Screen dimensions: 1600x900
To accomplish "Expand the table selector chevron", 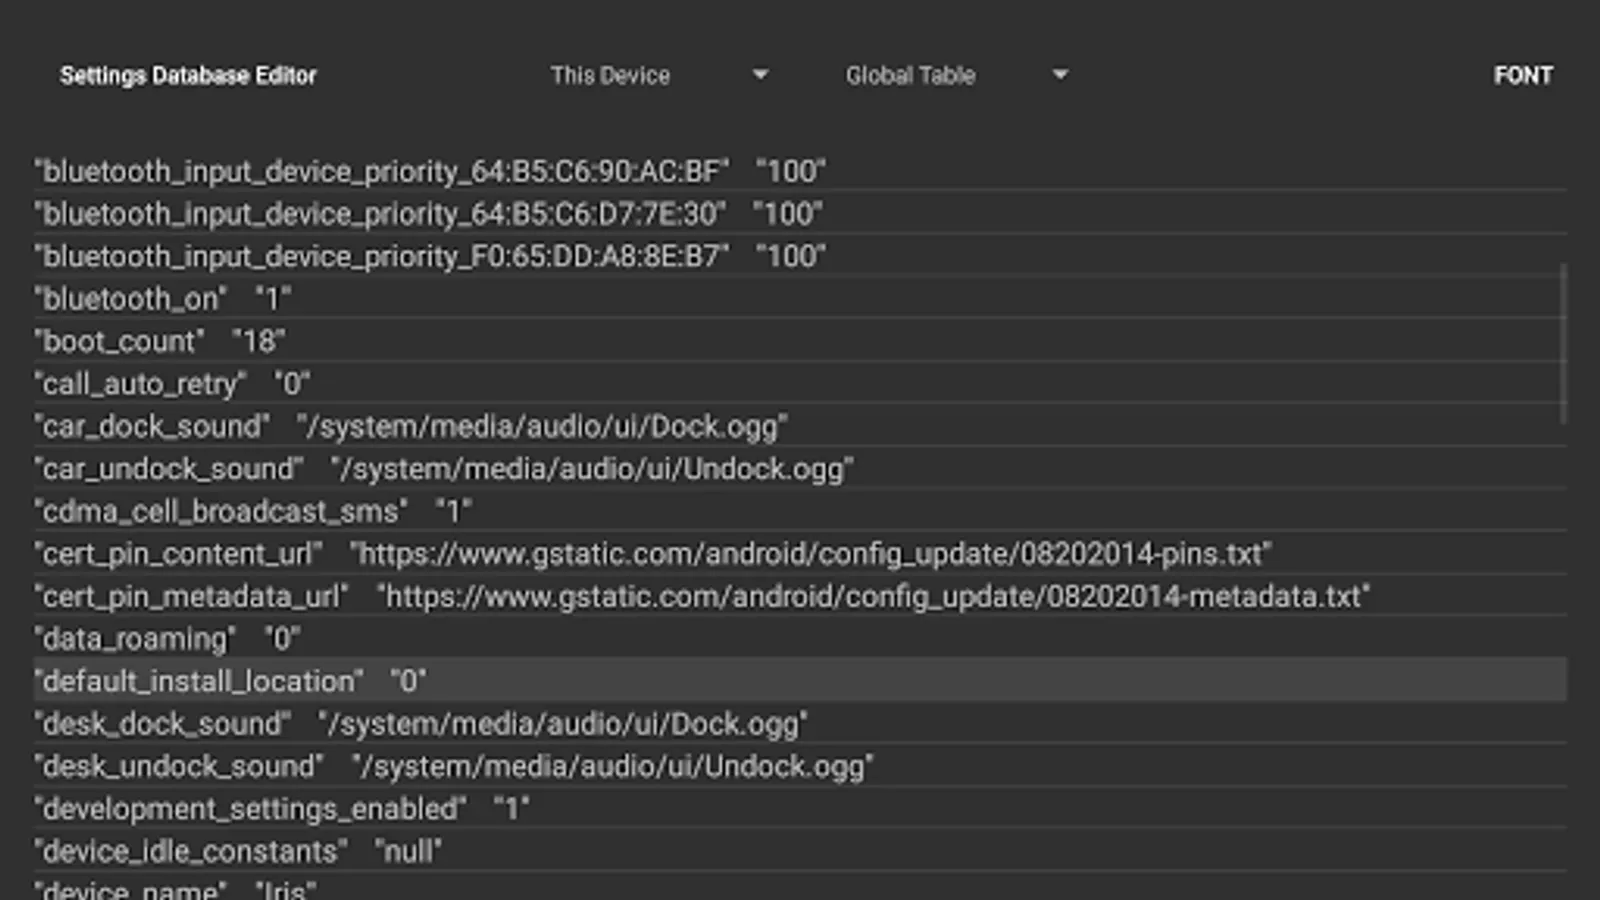I will click(x=1059, y=75).
